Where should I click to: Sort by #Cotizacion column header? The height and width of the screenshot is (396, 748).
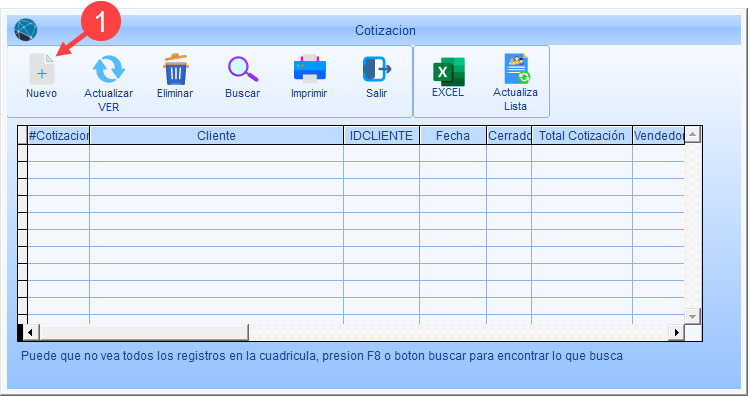[x=59, y=135]
